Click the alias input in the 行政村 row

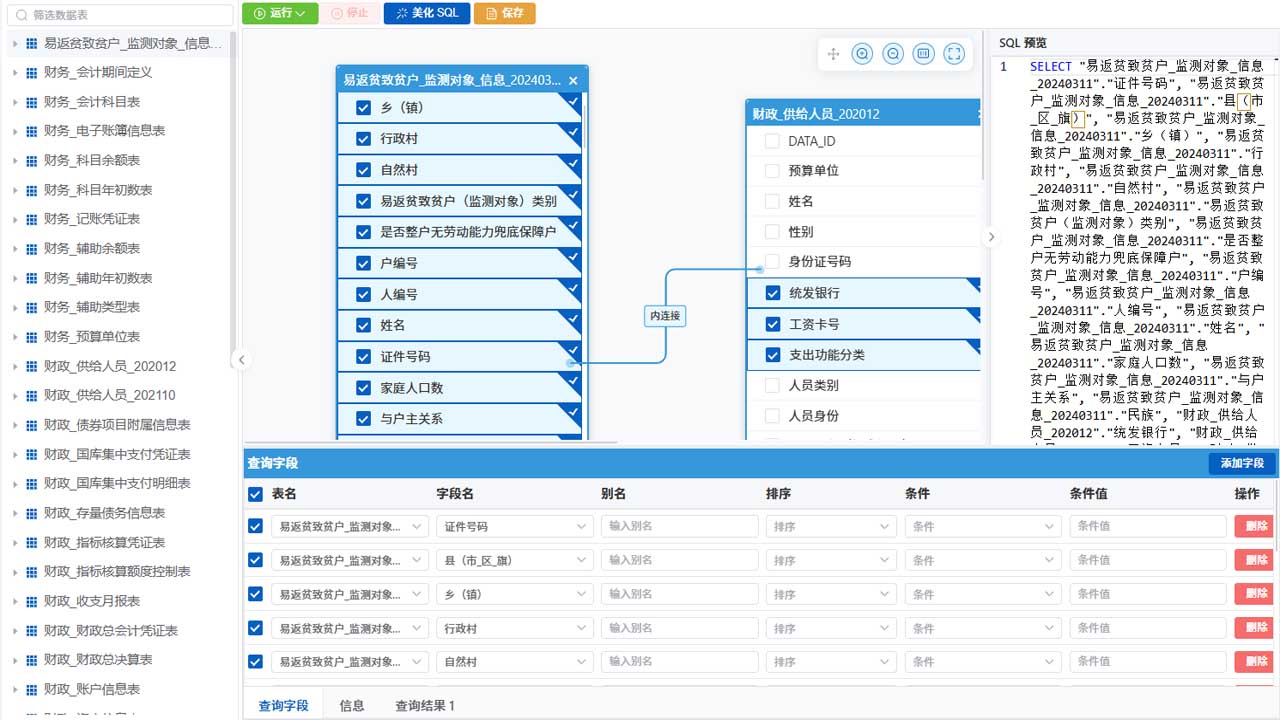pyautogui.click(x=680, y=628)
